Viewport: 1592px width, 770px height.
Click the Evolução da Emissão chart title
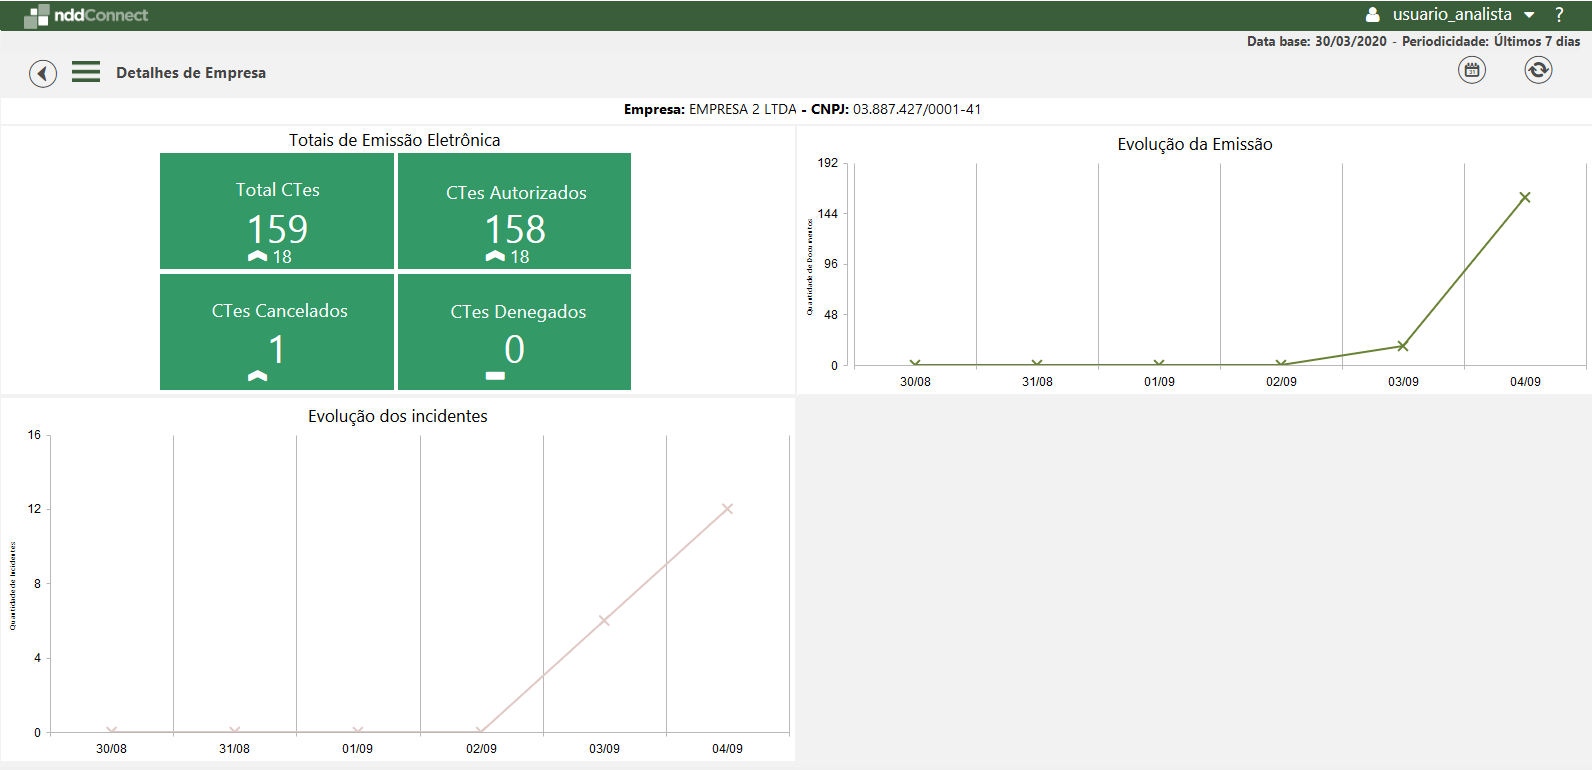click(x=1194, y=144)
